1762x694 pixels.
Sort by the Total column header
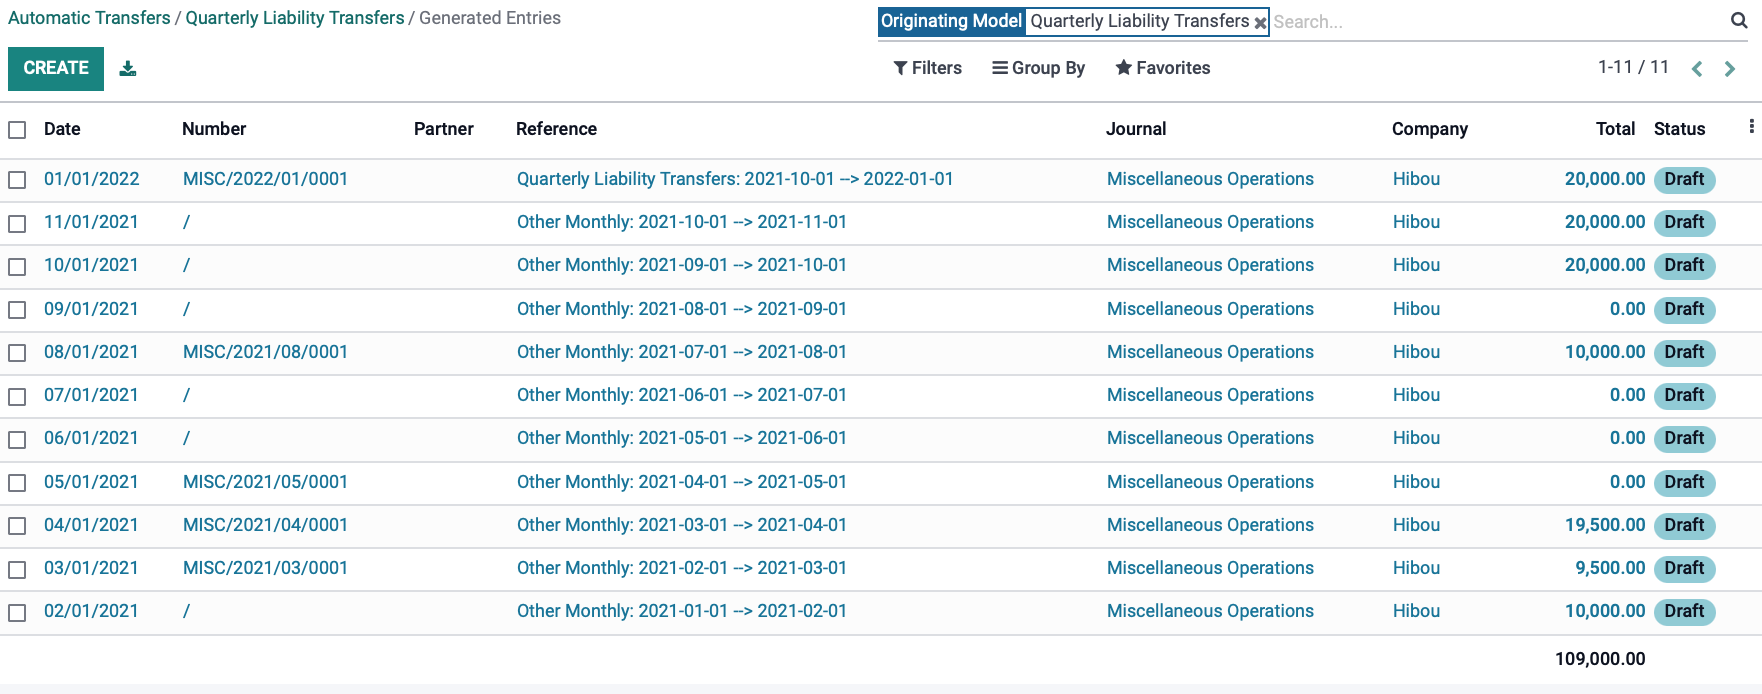click(x=1615, y=129)
